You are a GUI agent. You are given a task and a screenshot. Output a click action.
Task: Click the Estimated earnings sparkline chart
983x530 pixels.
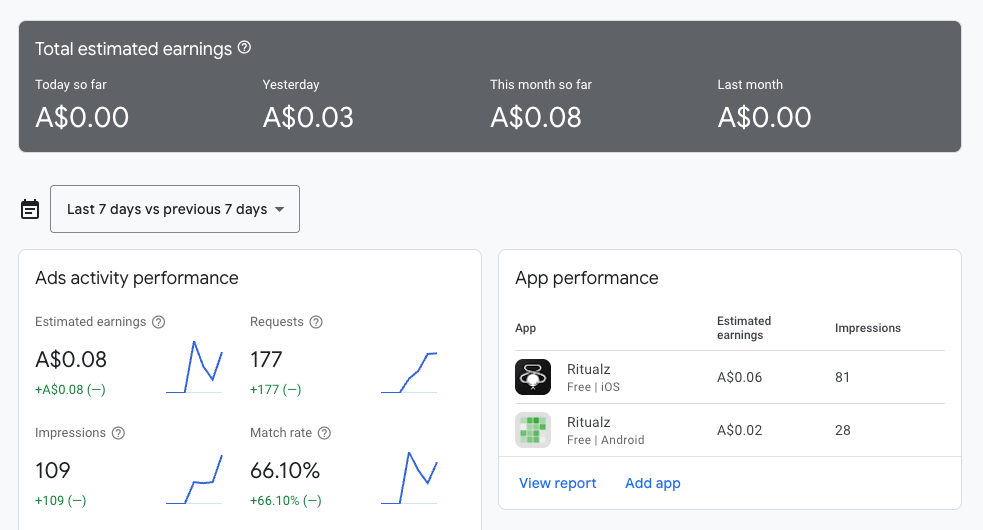[x=194, y=367]
